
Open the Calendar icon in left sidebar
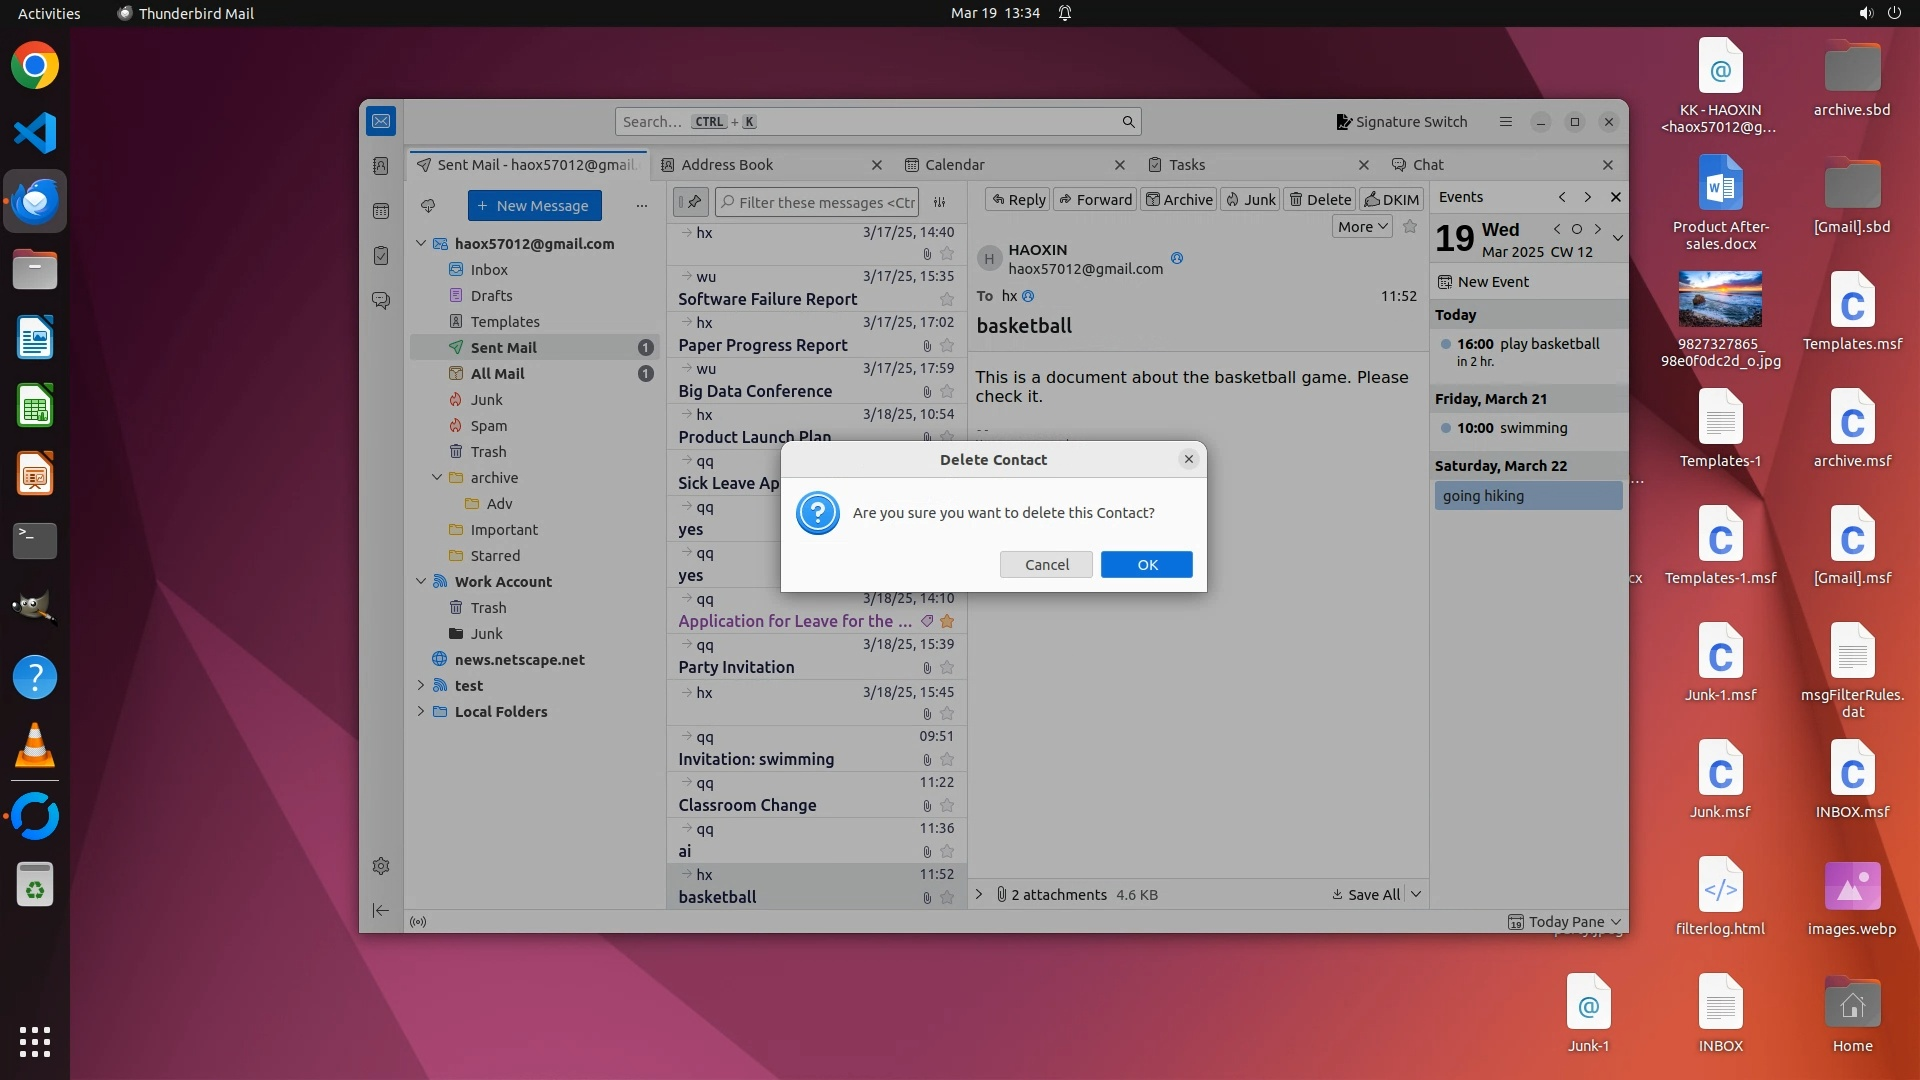pyautogui.click(x=381, y=211)
